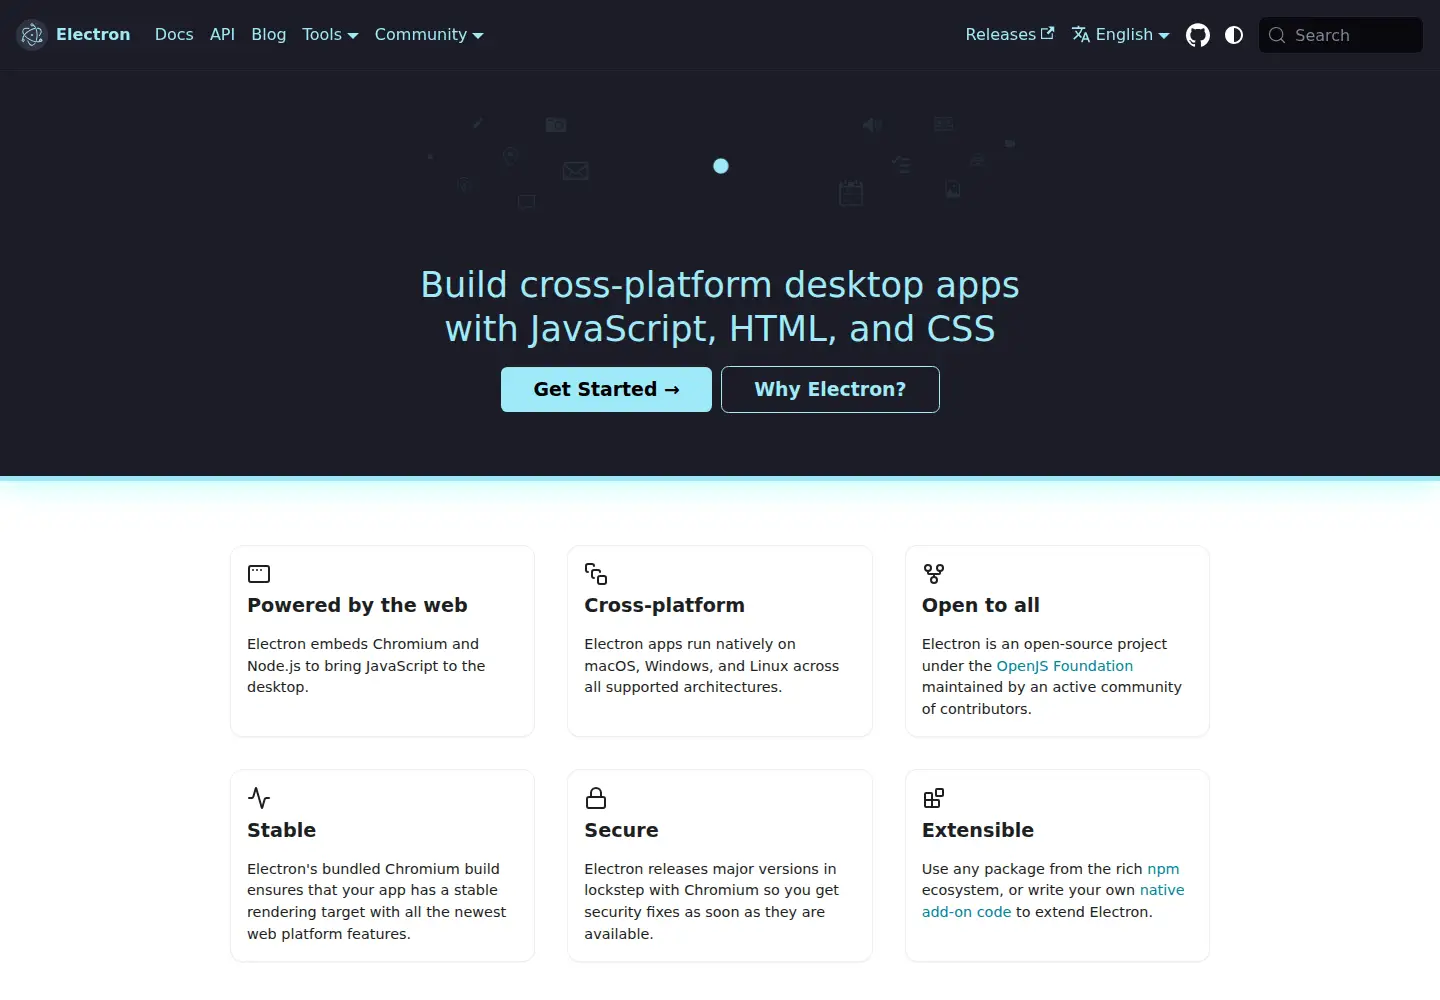Image resolution: width=1440 pixels, height=1000 pixels.
Task: Expand the Community dropdown menu
Action: 429,35
